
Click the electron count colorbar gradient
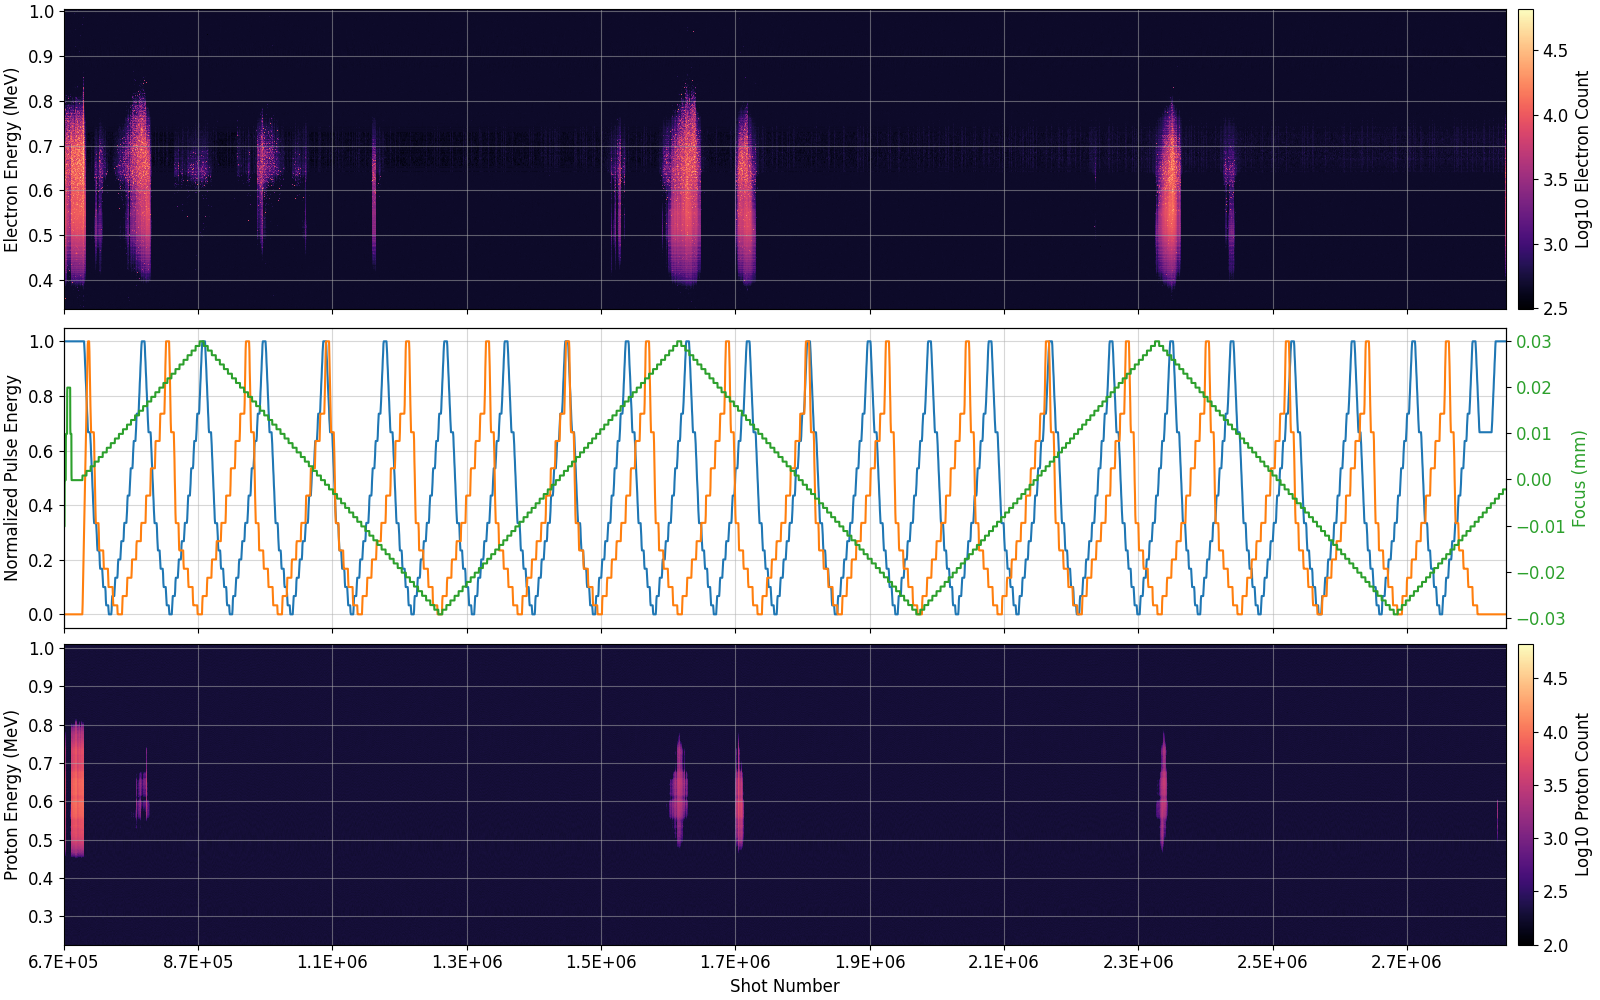click(1525, 159)
